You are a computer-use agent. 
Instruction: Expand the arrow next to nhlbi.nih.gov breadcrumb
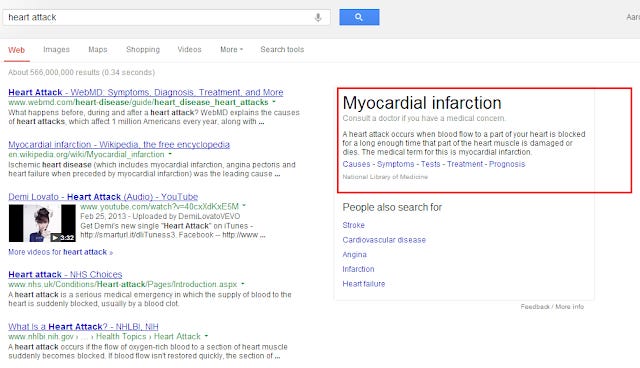coord(206,336)
